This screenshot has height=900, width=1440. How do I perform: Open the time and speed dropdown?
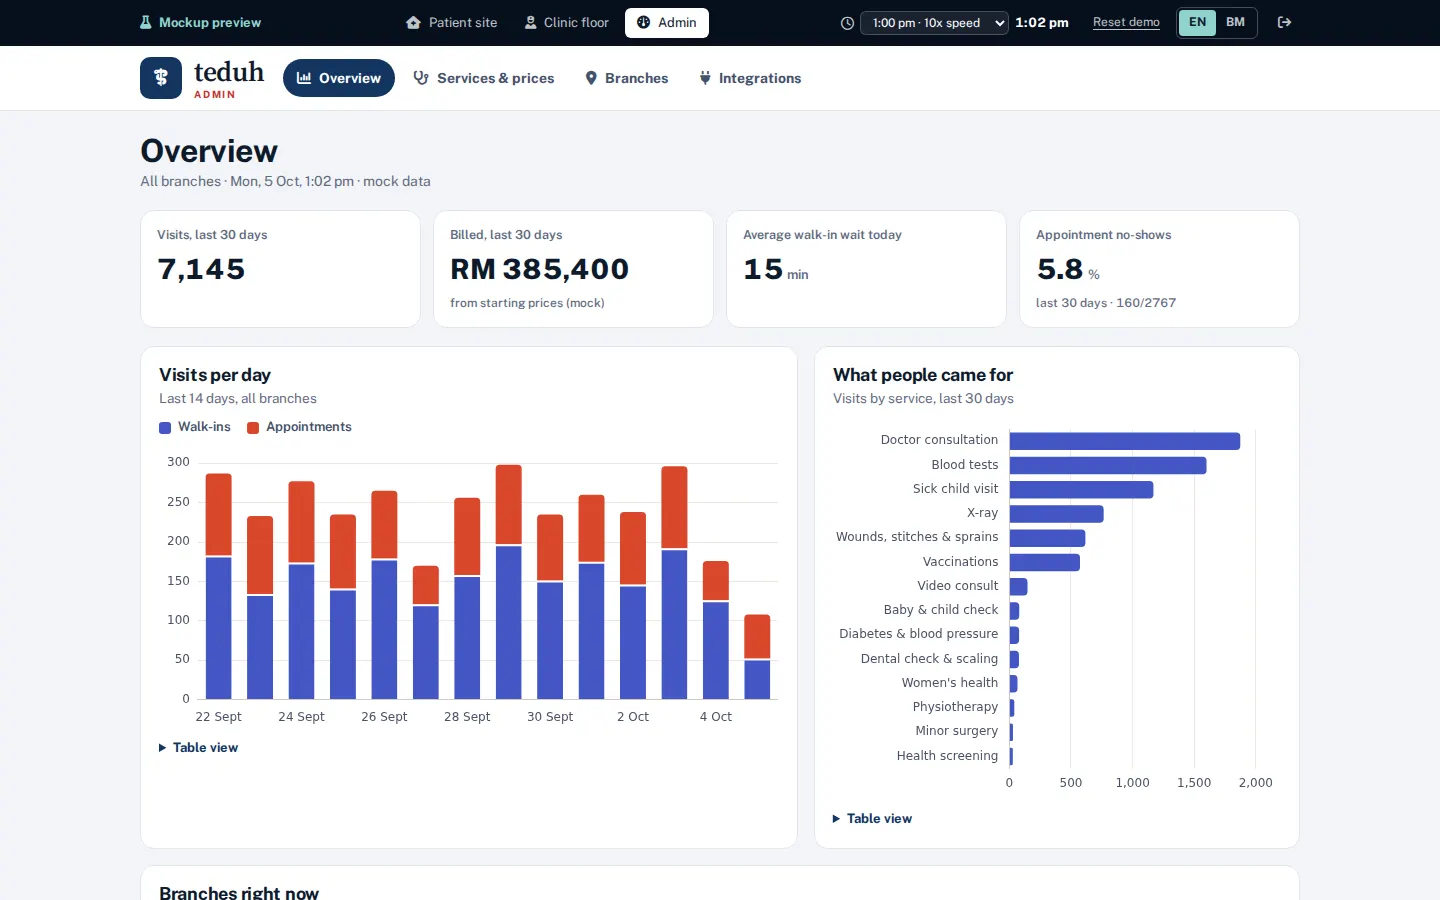pyautogui.click(x=935, y=23)
